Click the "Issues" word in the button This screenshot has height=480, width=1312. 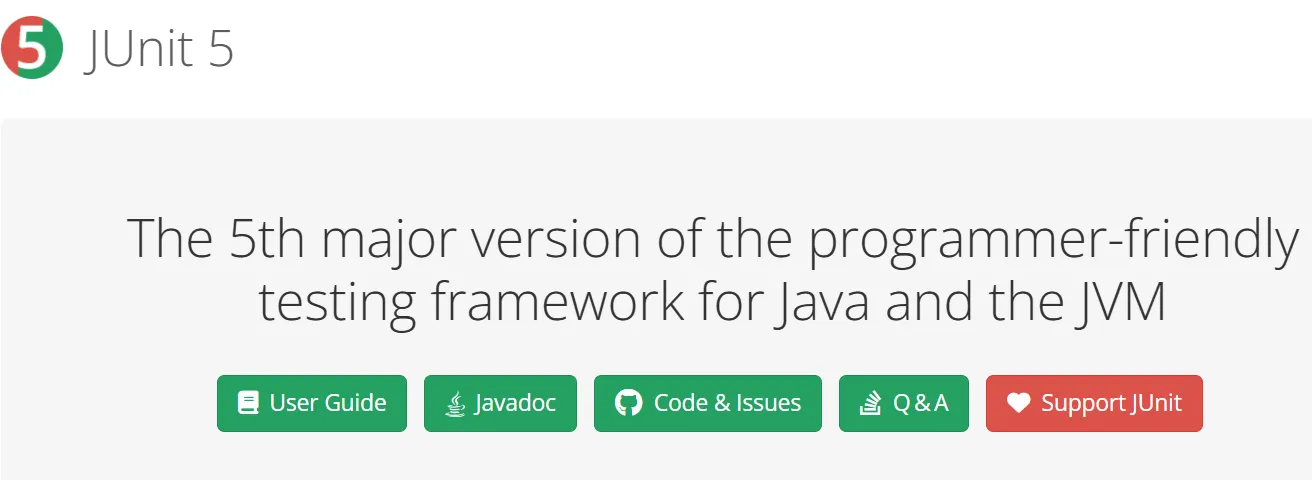[x=768, y=403]
